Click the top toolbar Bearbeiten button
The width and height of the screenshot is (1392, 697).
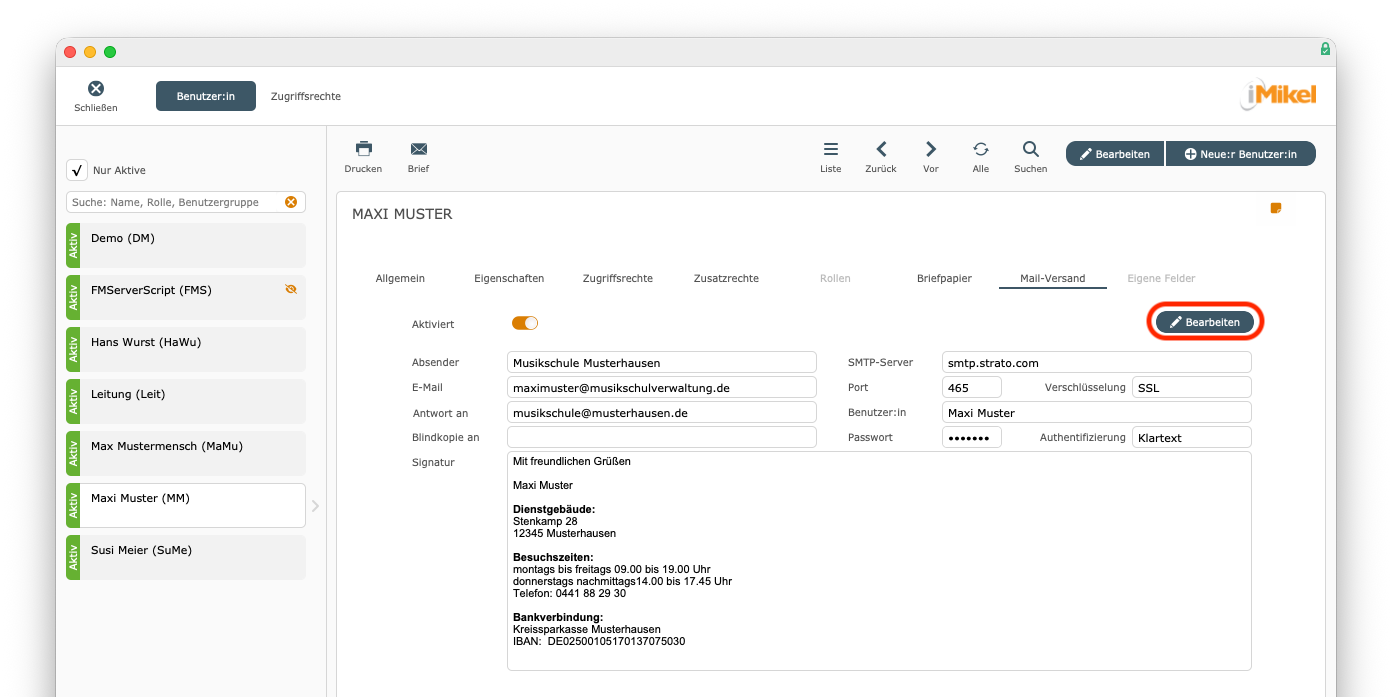[x=1115, y=154]
